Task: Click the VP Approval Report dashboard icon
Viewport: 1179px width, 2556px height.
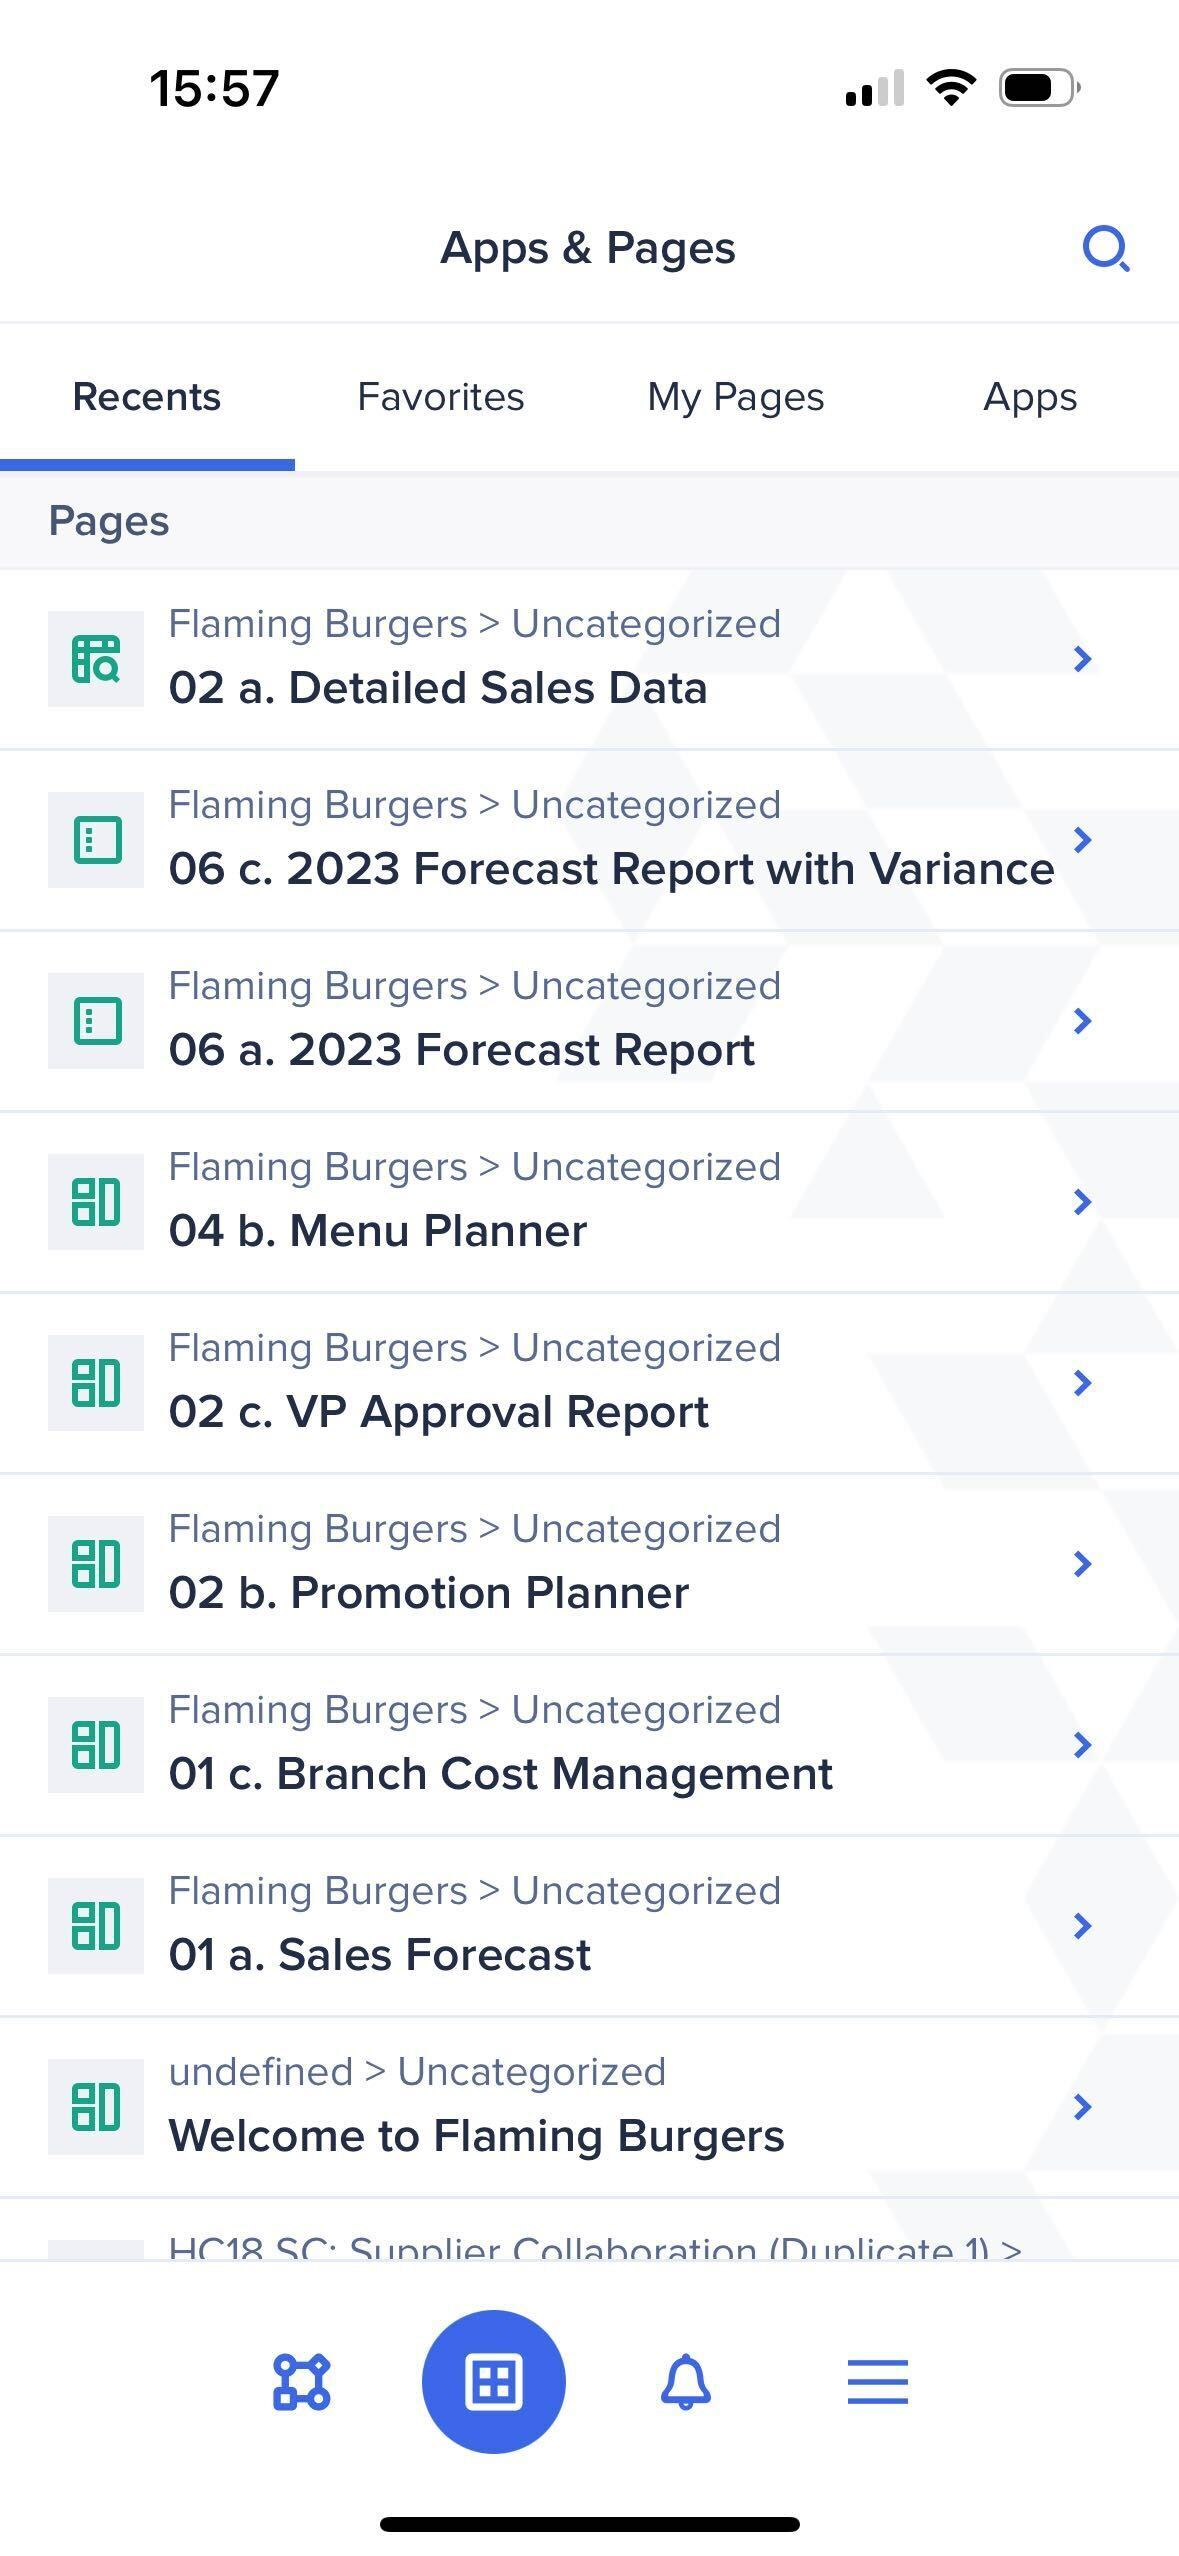Action: pos(95,1382)
